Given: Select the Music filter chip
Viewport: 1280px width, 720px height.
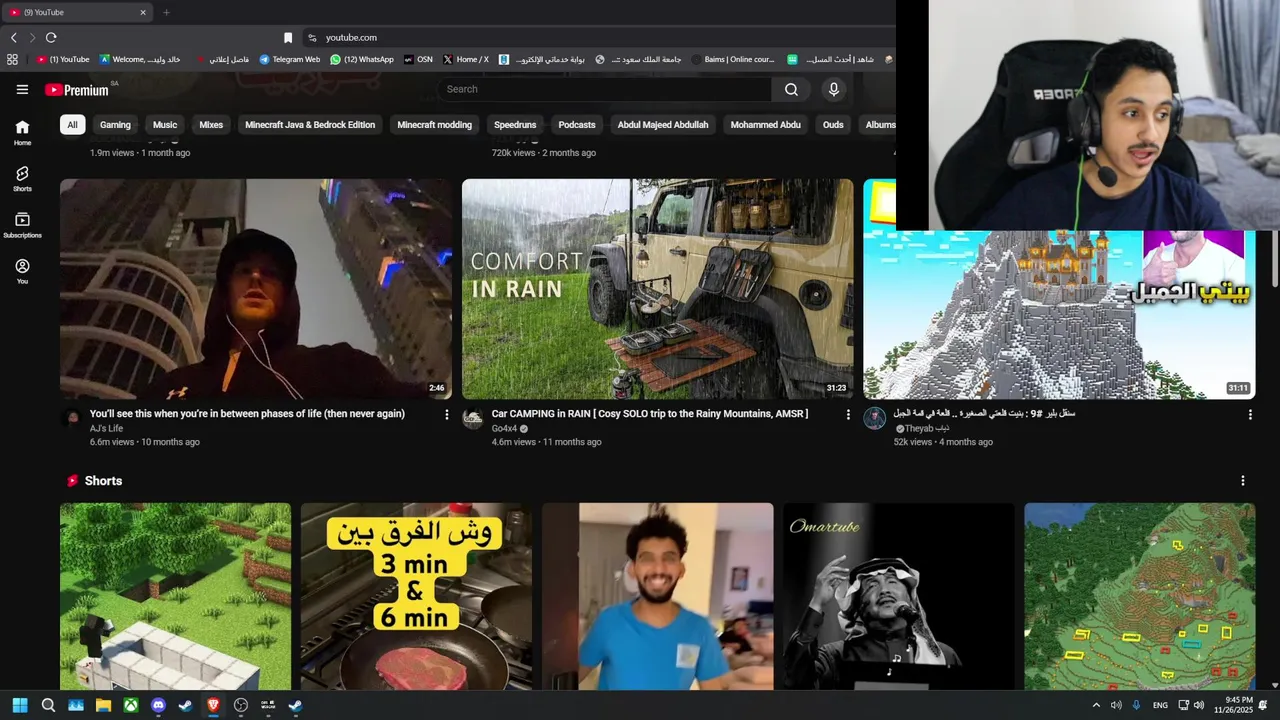Looking at the screenshot, I should point(165,125).
